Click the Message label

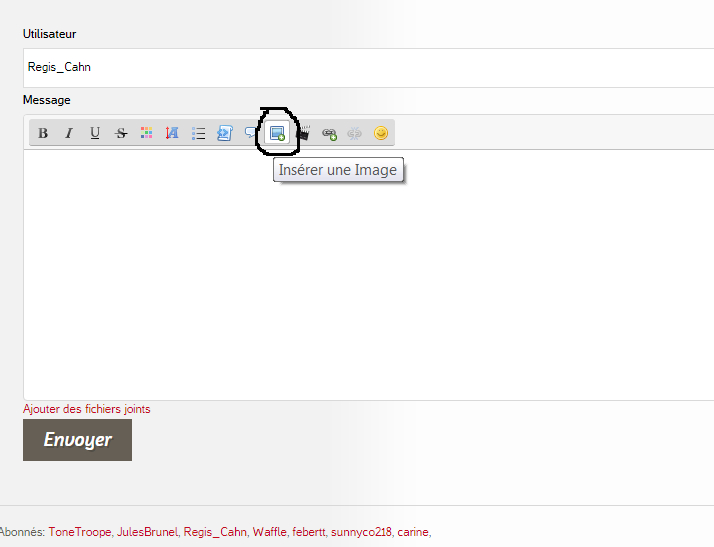pyautogui.click(x=46, y=100)
